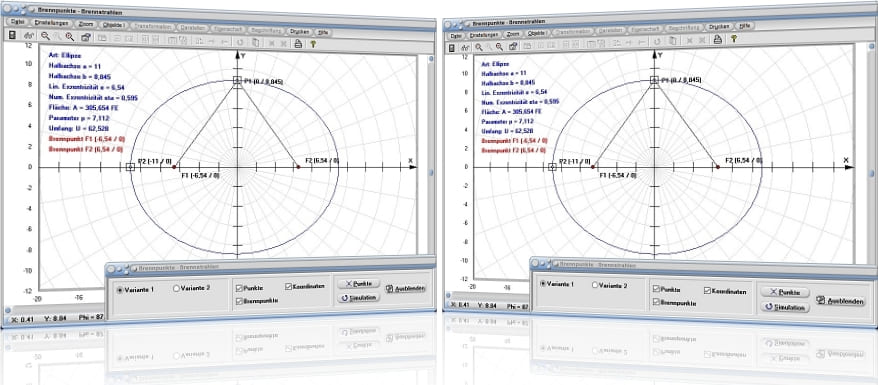
Task: Open Zoom menu in right window
Action: click(x=513, y=34)
